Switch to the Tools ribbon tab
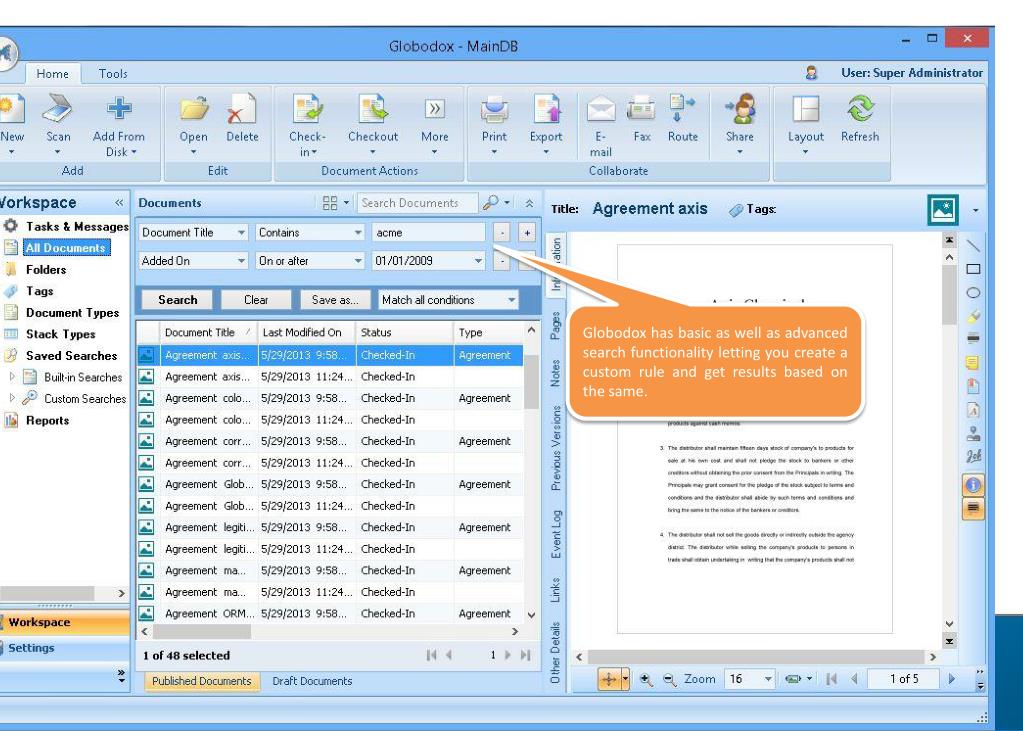This screenshot has width=1023, height=731. [113, 74]
